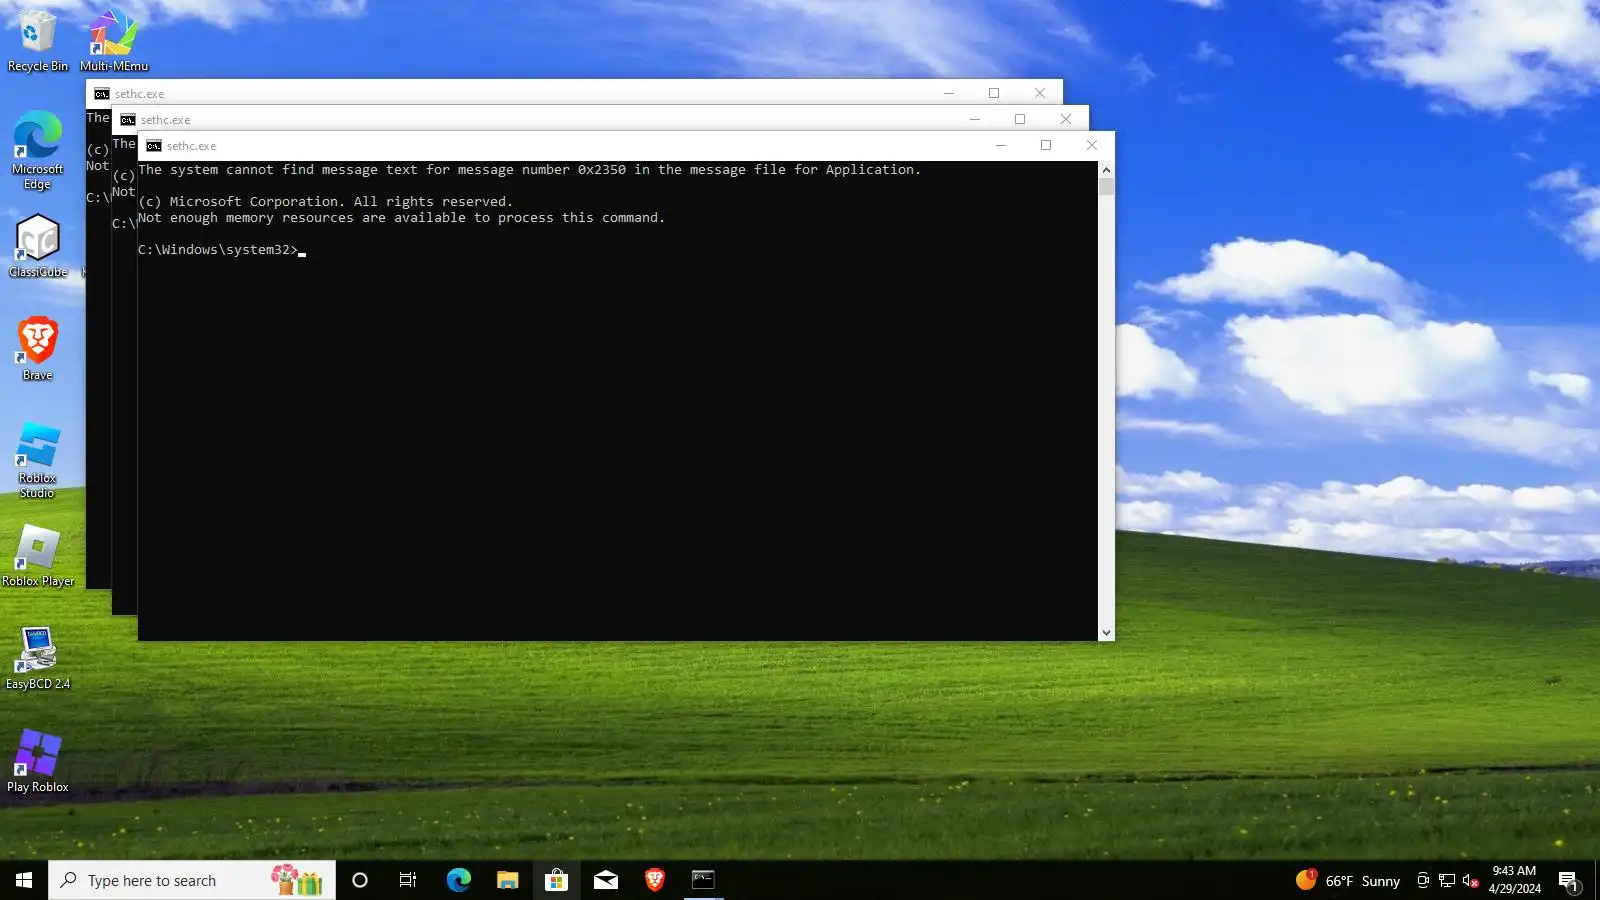Open the Mail app from the taskbar

click(x=606, y=880)
